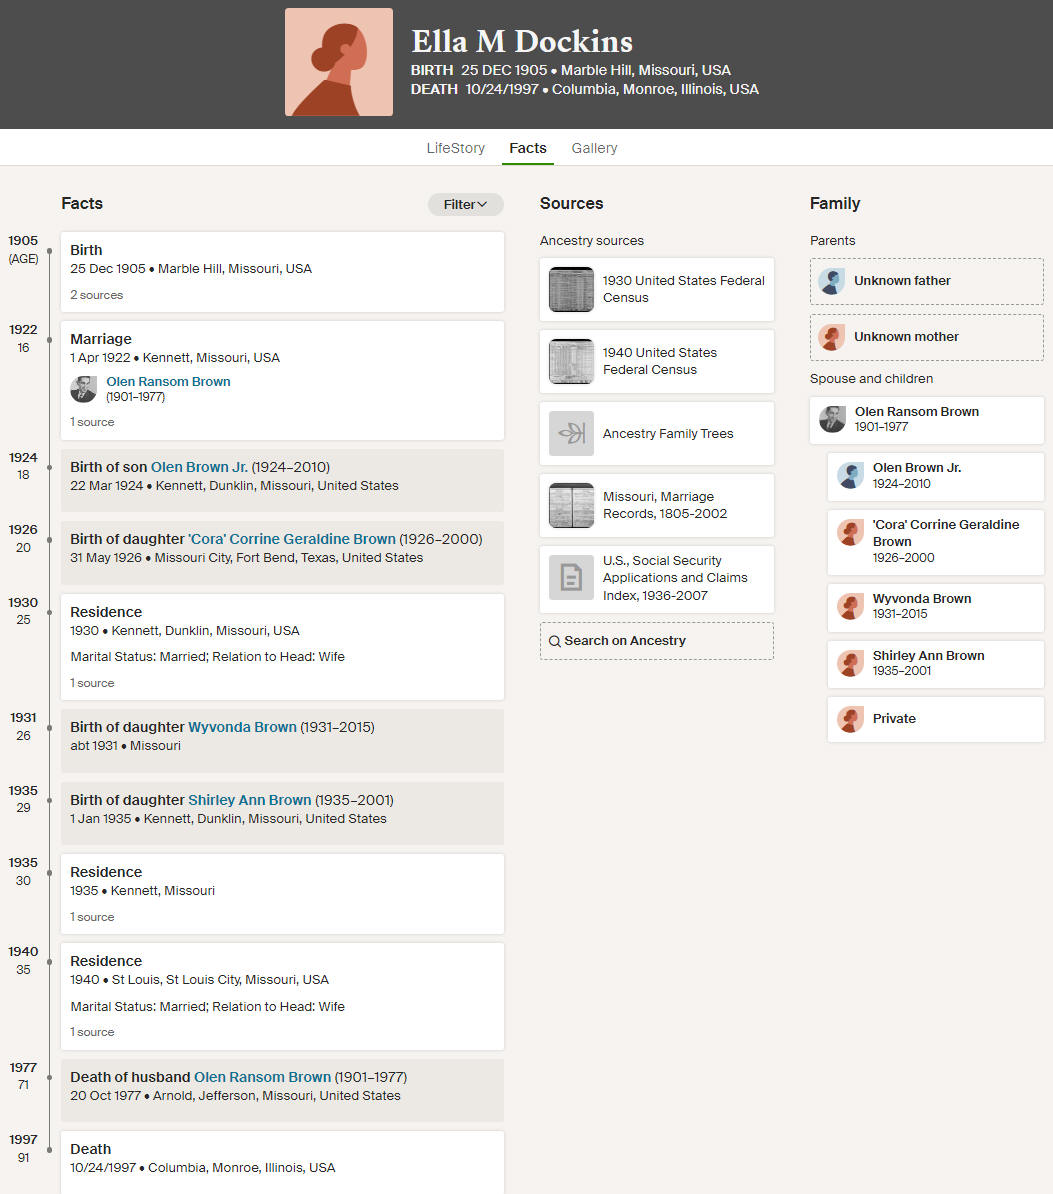Select Unknown father card text
The width and height of the screenshot is (1053, 1194).
pyautogui.click(x=902, y=281)
